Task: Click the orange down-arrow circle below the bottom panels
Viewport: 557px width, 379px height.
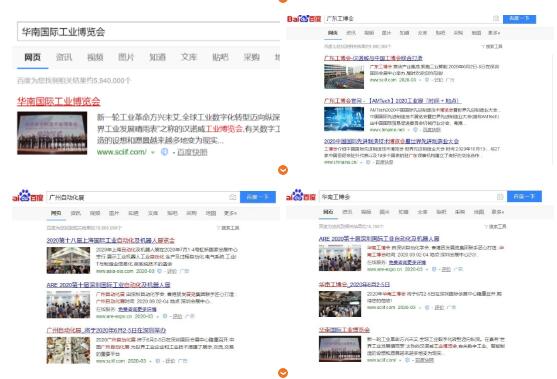Action: tap(283, 373)
